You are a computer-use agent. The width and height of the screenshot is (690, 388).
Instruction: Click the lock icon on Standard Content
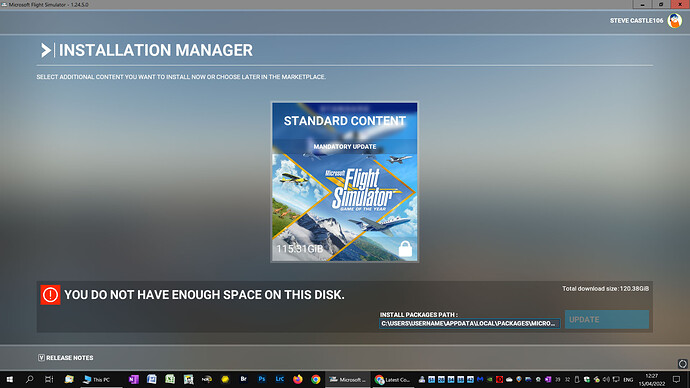(x=405, y=249)
